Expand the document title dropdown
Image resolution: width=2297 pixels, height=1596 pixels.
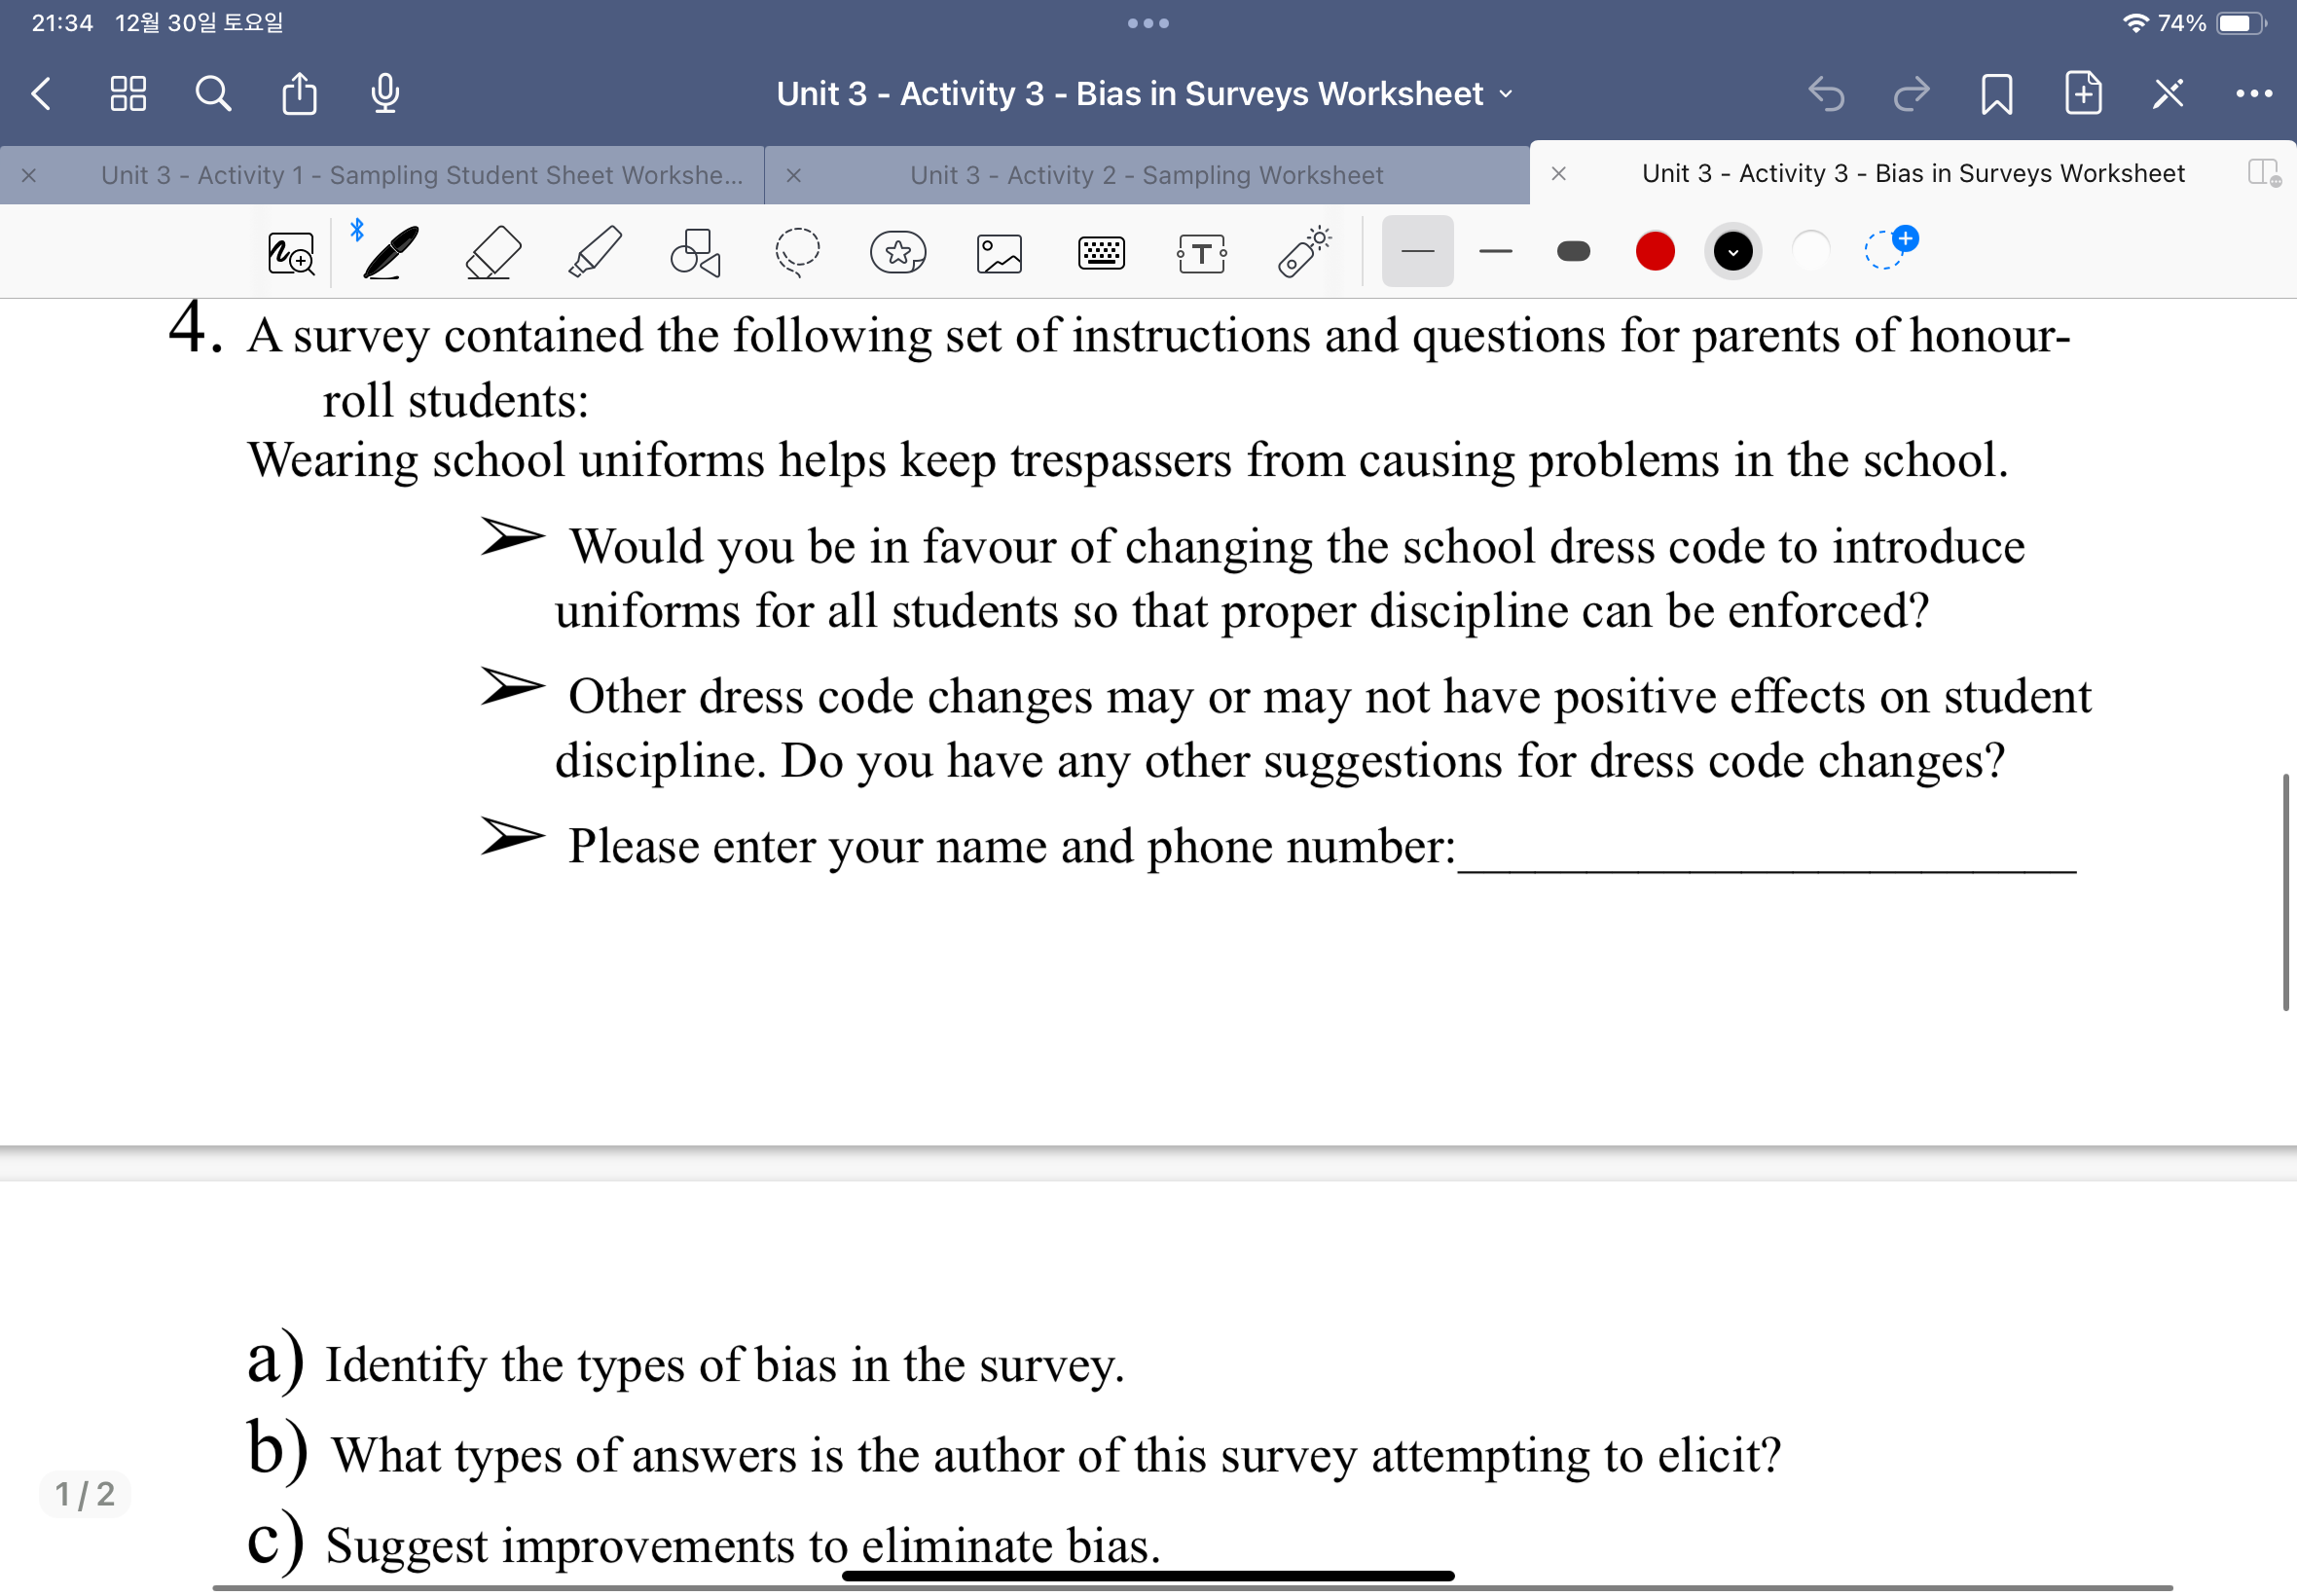(x=1505, y=93)
